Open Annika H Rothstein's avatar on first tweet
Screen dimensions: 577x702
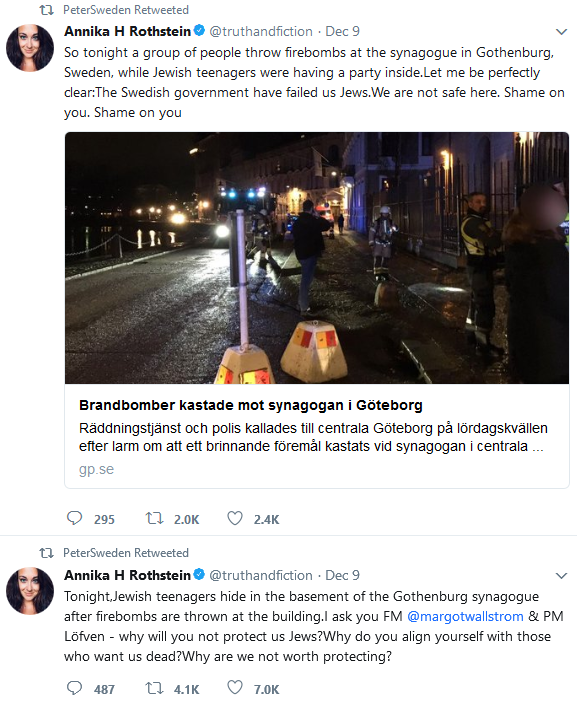pyautogui.click(x=30, y=48)
